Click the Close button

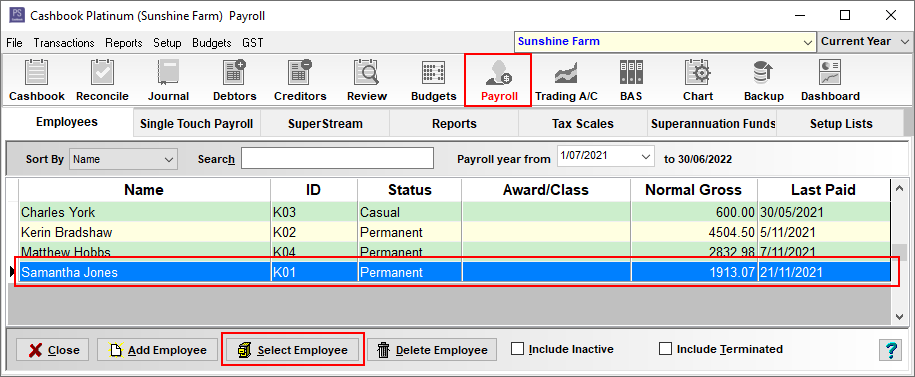(53, 350)
